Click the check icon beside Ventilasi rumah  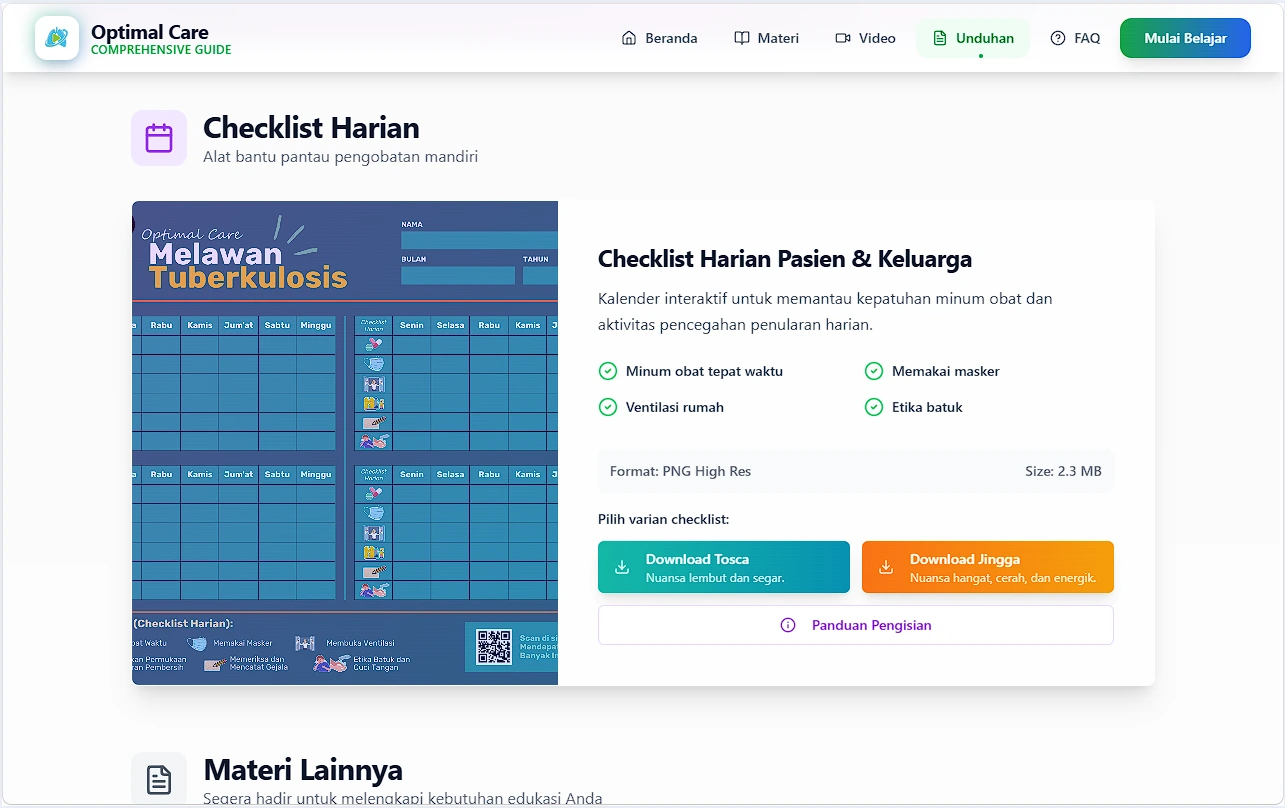607,407
